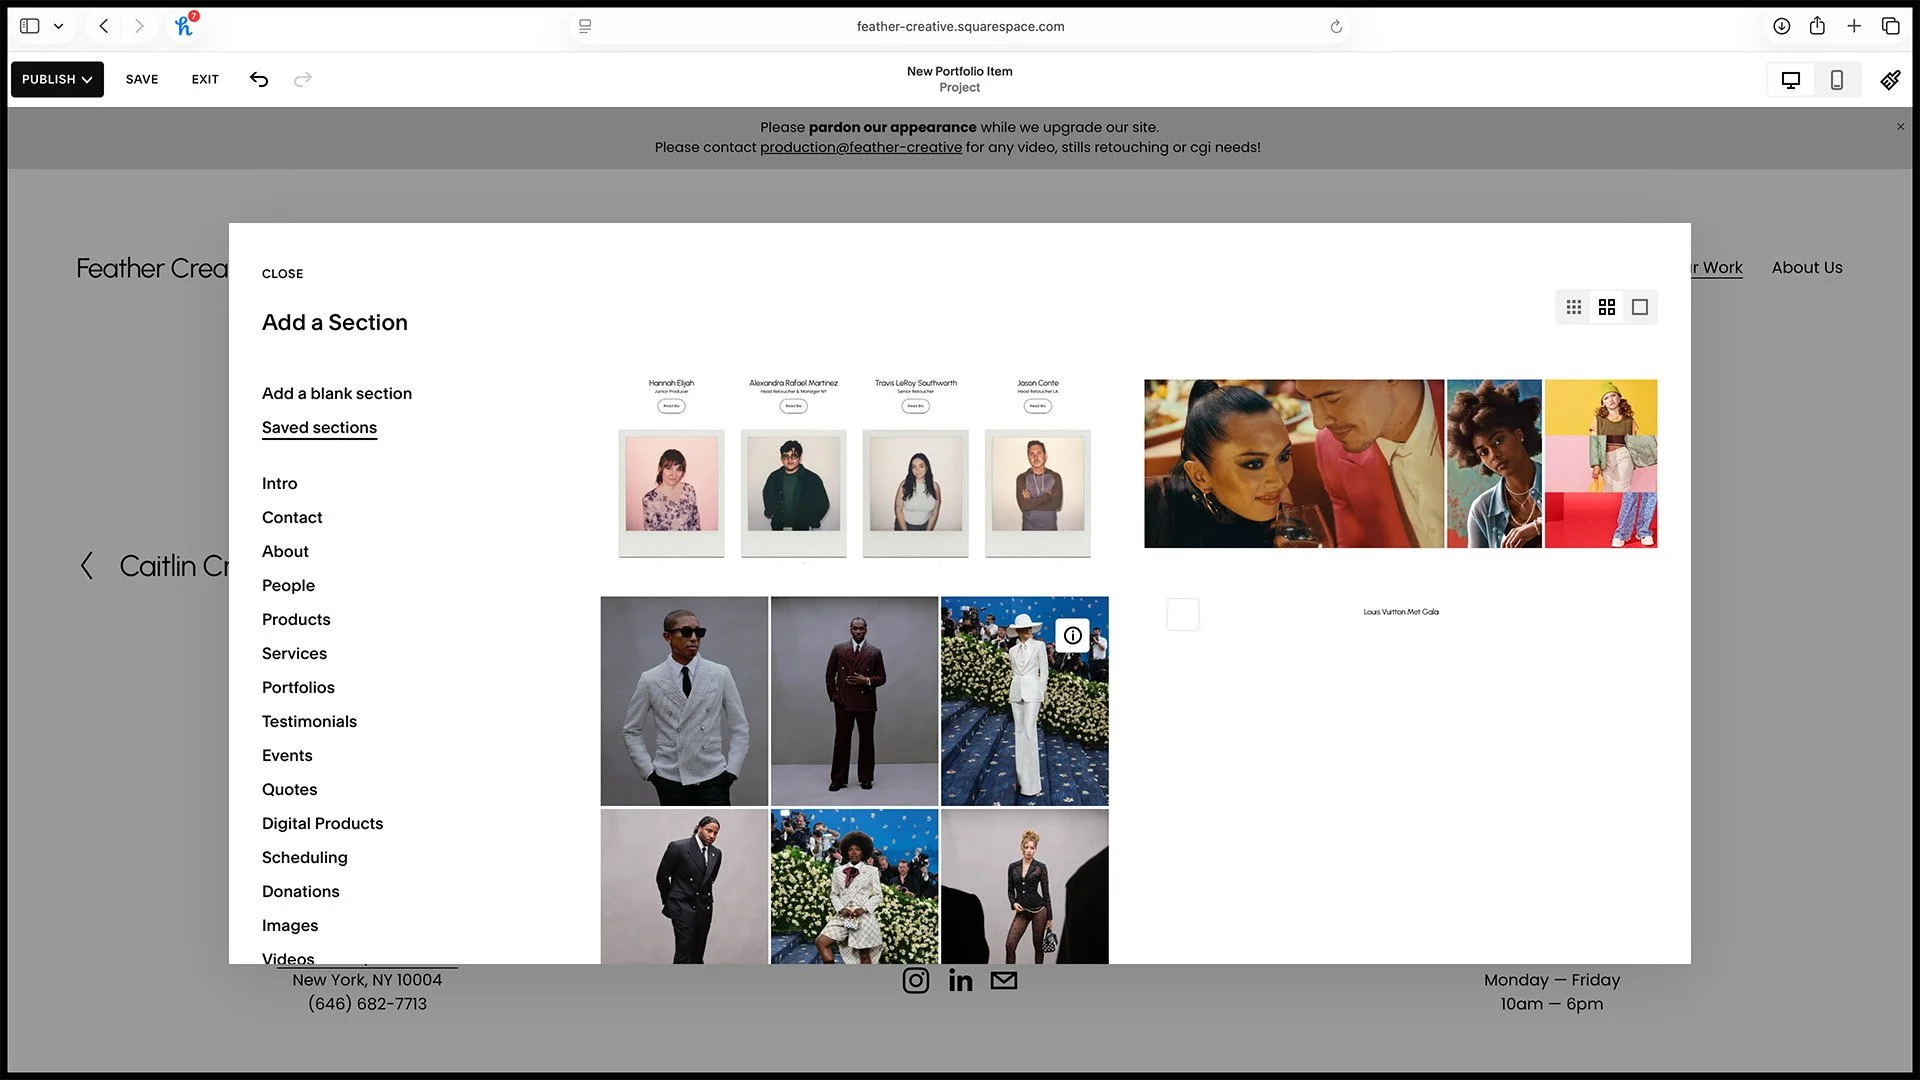Click the email envelope icon in the footer
This screenshot has height=1080, width=1920.
point(1003,980)
